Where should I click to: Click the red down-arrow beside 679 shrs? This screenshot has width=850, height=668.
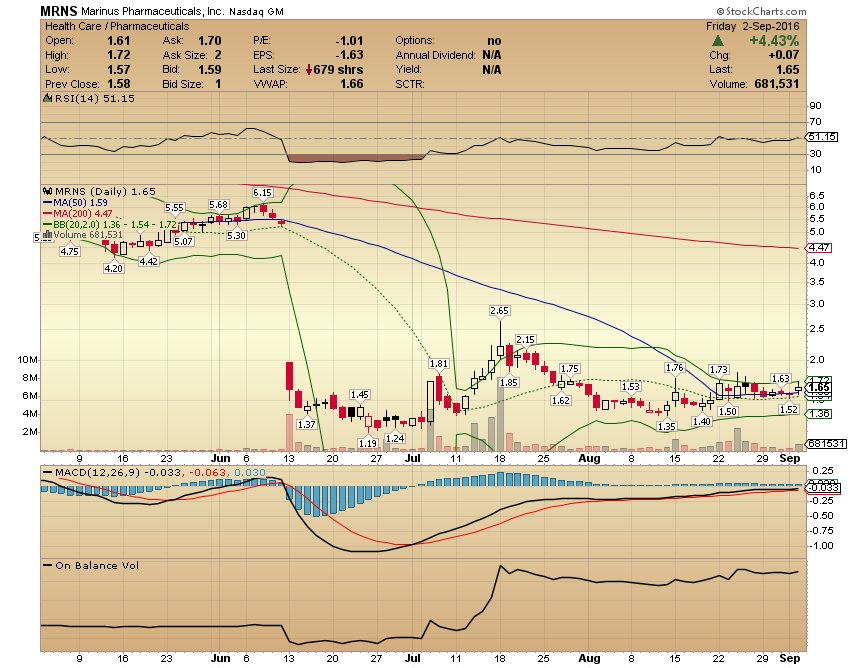coord(309,70)
